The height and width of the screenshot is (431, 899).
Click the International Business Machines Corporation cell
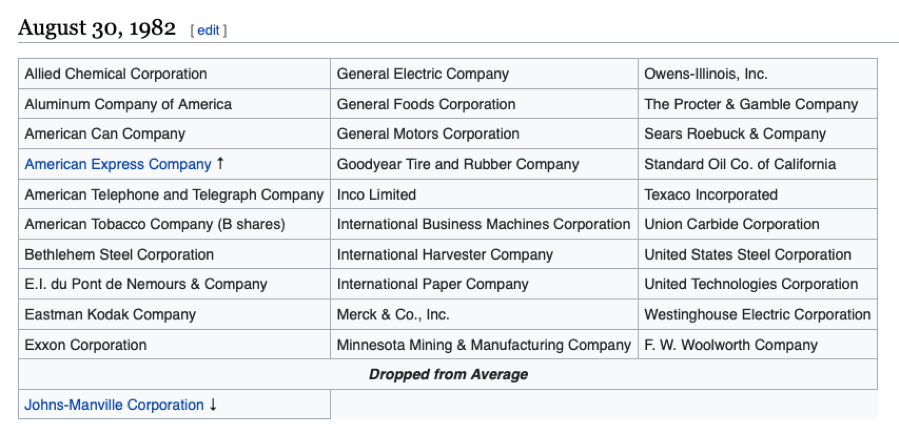coord(484,224)
